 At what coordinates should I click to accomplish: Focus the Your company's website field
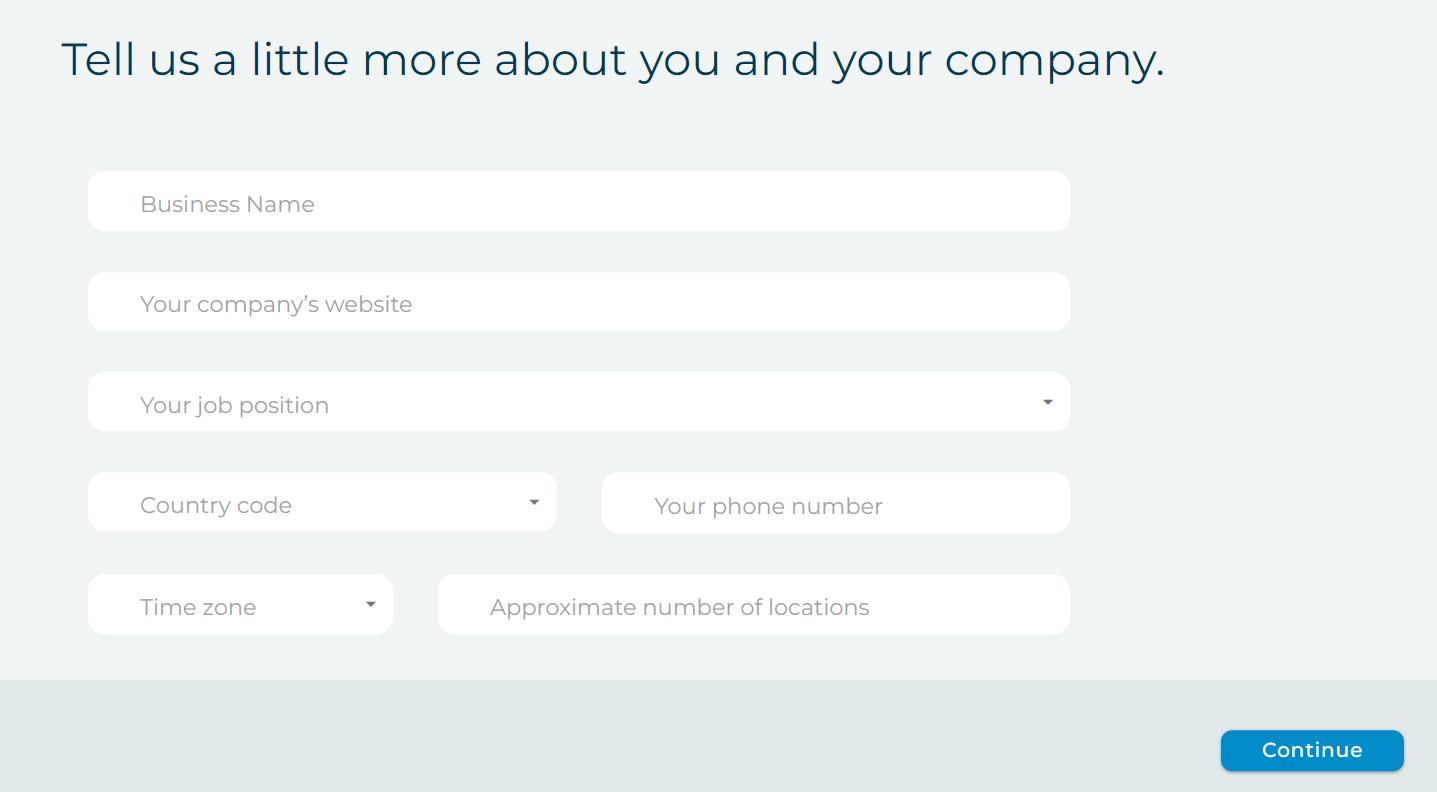click(579, 302)
